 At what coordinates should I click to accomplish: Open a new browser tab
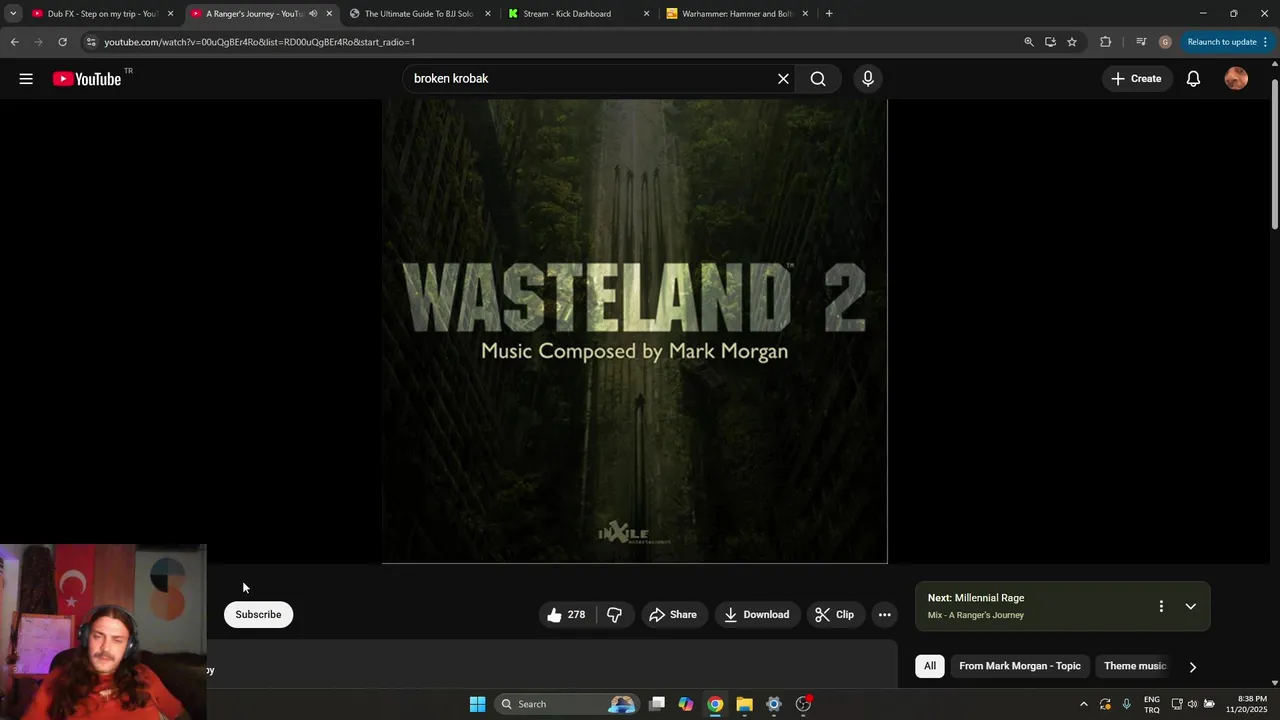pos(829,14)
